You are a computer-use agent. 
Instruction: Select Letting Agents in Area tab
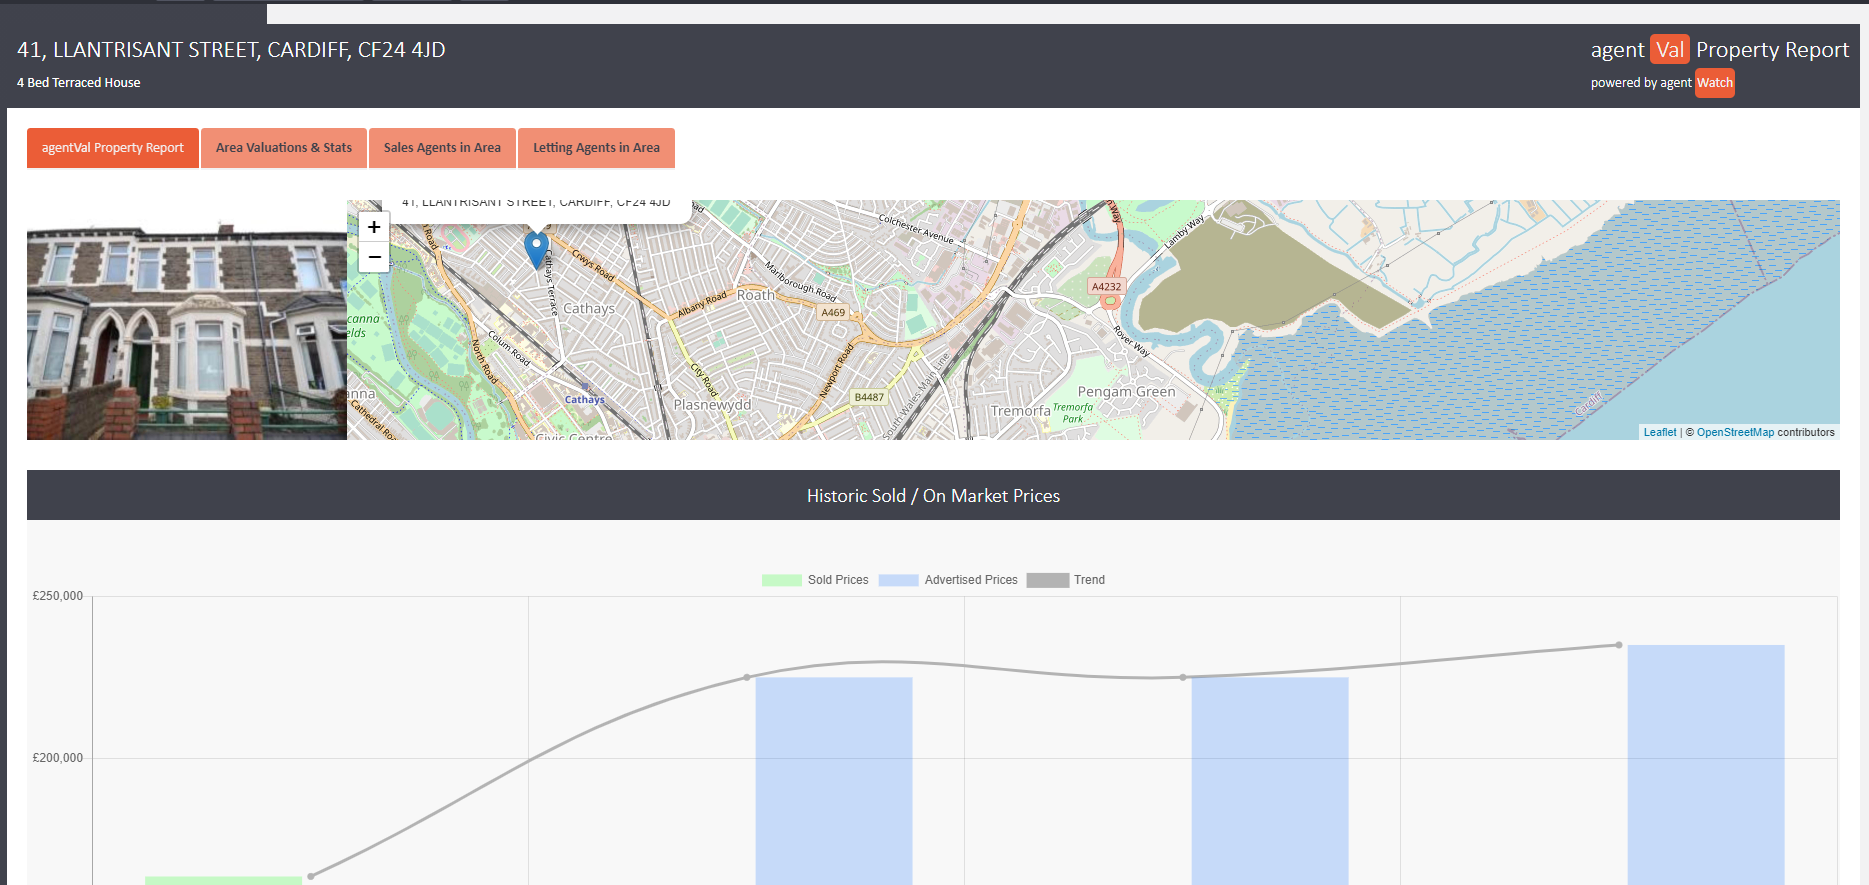pos(596,148)
